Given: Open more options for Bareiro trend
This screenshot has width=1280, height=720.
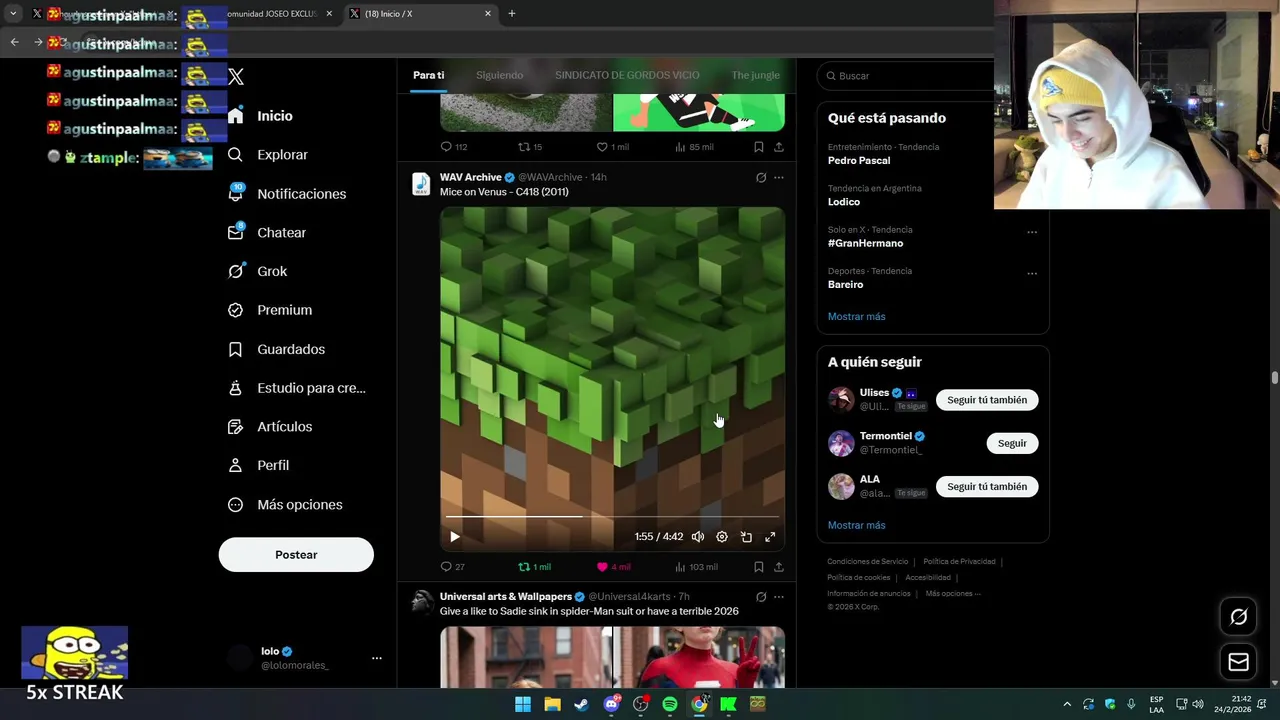Looking at the screenshot, I should 1032,273.
